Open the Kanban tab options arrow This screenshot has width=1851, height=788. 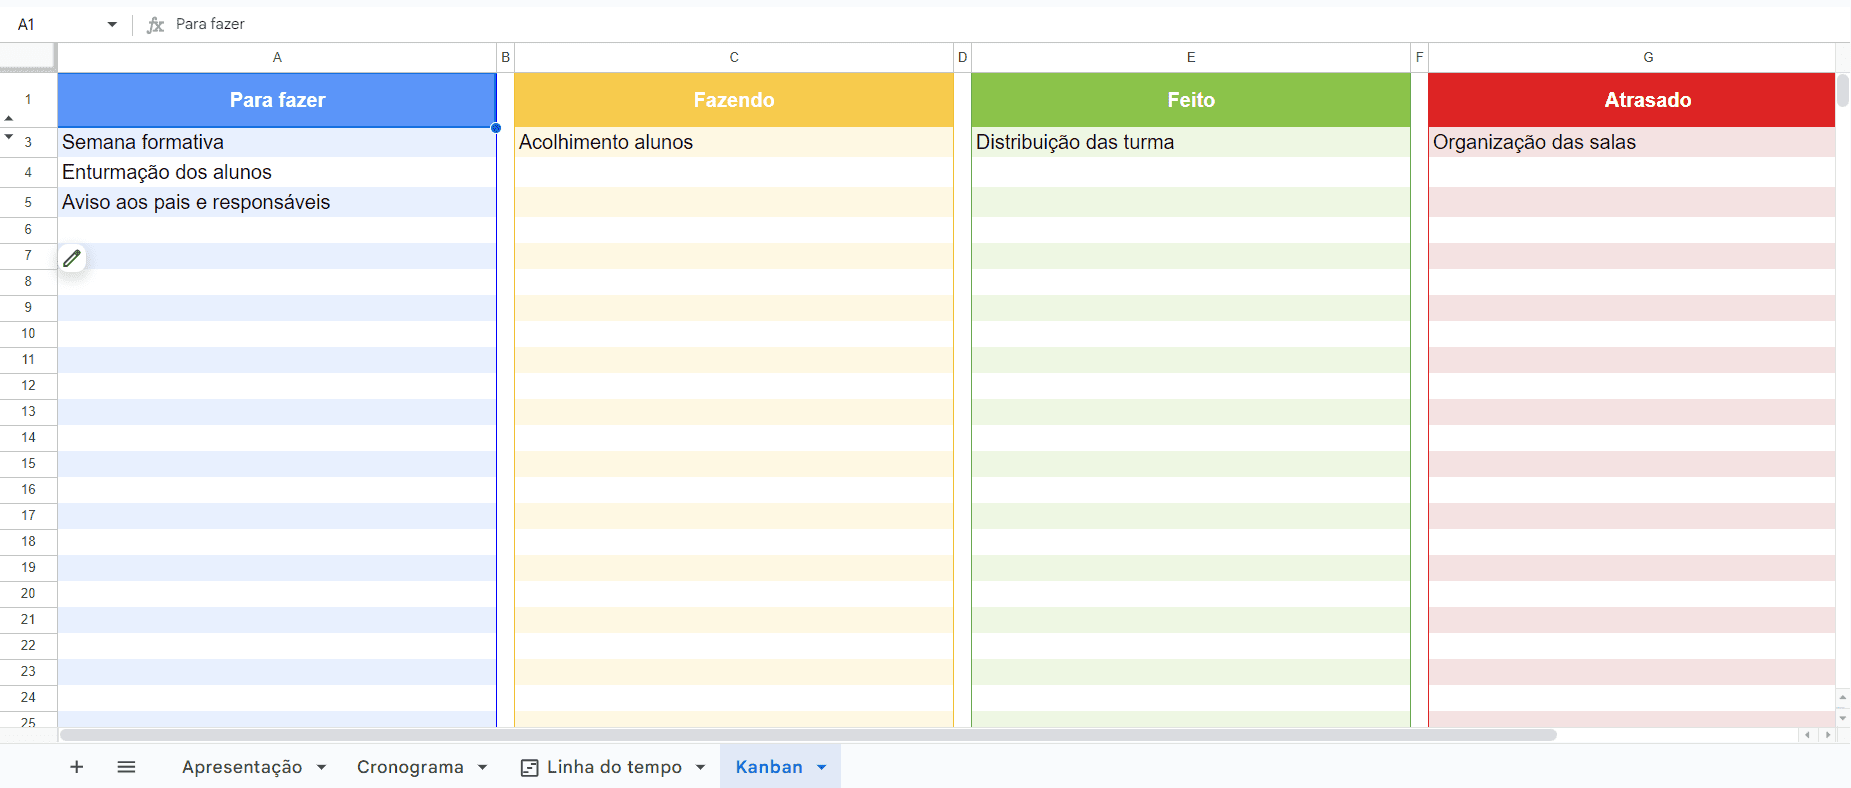coord(822,767)
